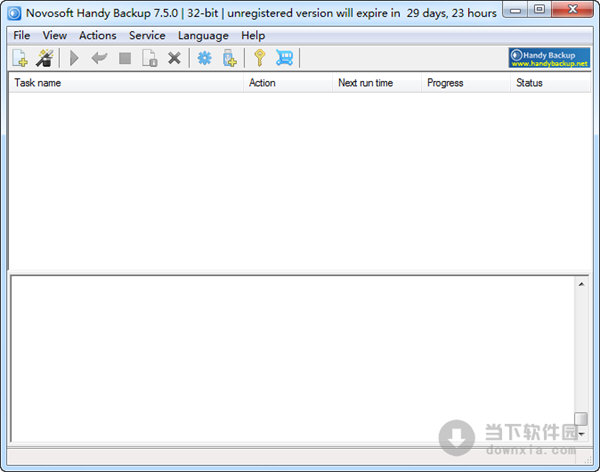Open the task wizard wand icon
The image size is (600, 472).
(x=44, y=58)
